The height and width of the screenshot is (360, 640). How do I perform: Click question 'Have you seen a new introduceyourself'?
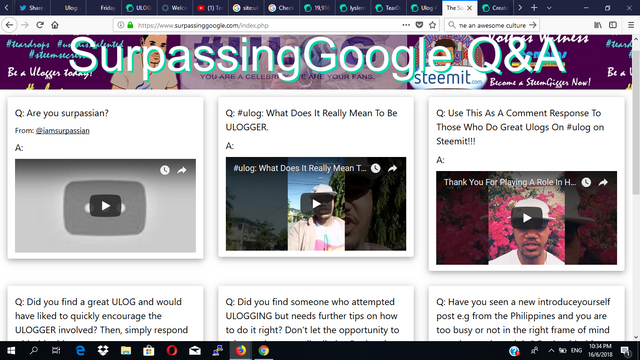click(x=523, y=316)
